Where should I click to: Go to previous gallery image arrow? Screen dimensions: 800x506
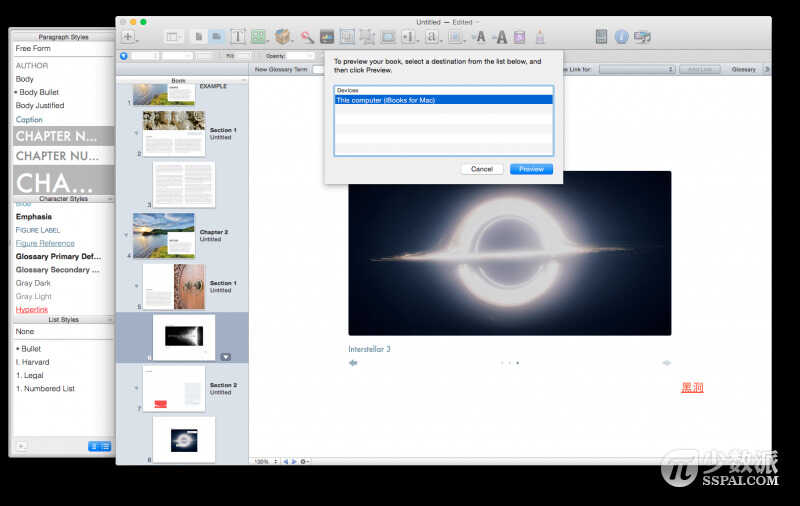coord(353,363)
